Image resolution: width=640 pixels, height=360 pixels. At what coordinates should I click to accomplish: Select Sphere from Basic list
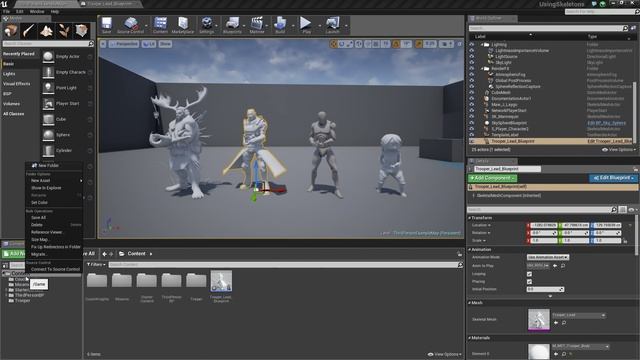click(x=67, y=135)
